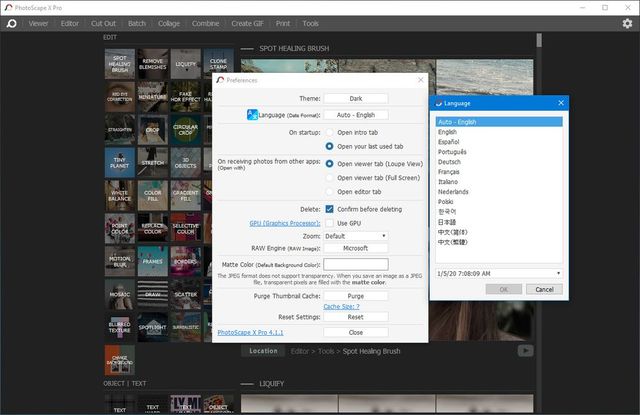Viewport: 640px width, 415px height.
Task: Open the settings gear icon
Action: (625, 22)
